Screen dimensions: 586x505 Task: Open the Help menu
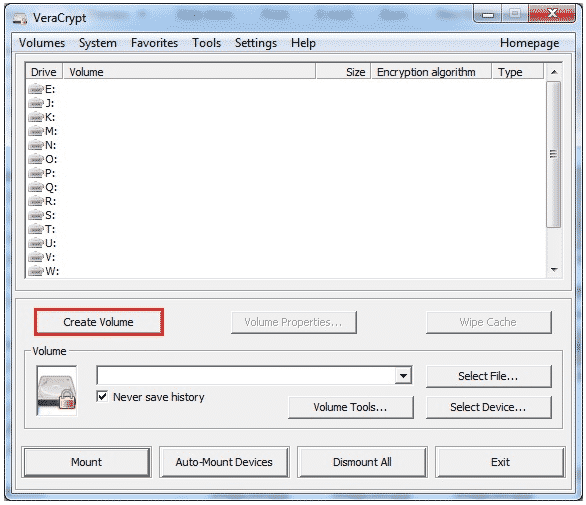point(303,43)
